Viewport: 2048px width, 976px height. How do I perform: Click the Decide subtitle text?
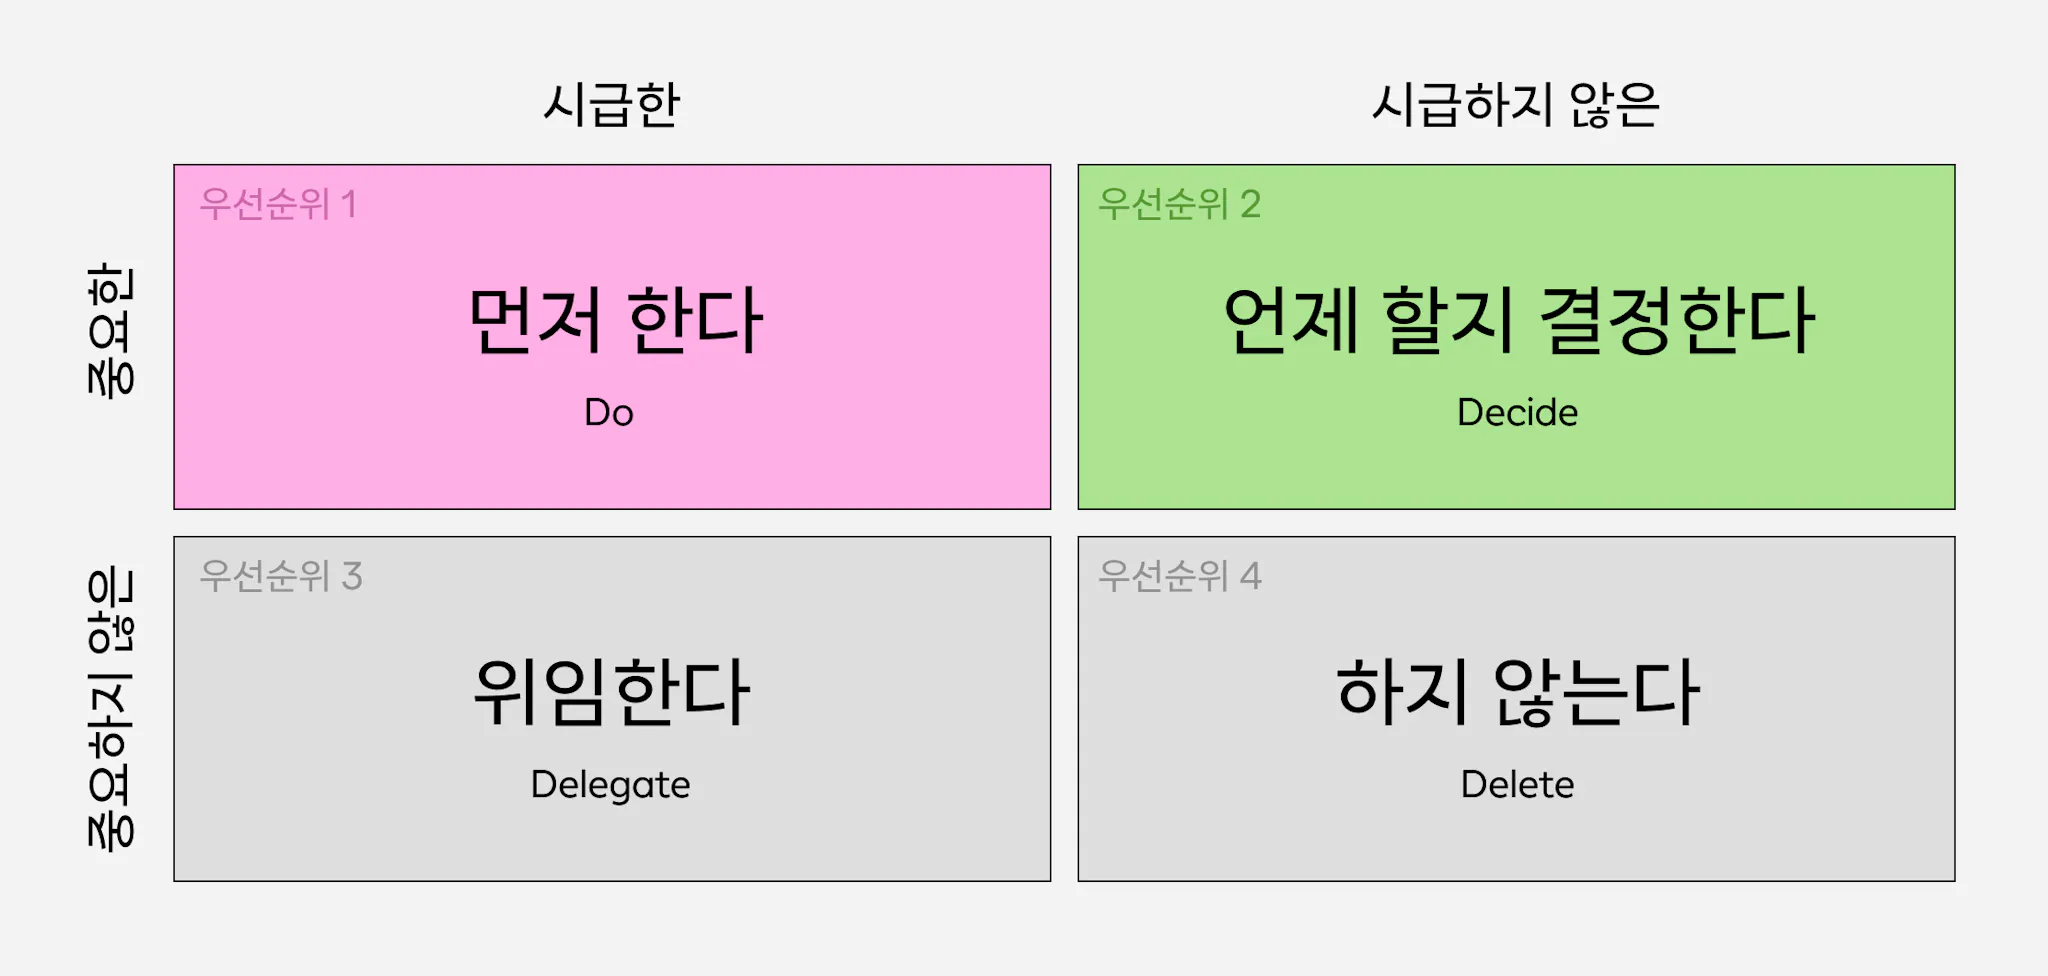pos(1517,412)
